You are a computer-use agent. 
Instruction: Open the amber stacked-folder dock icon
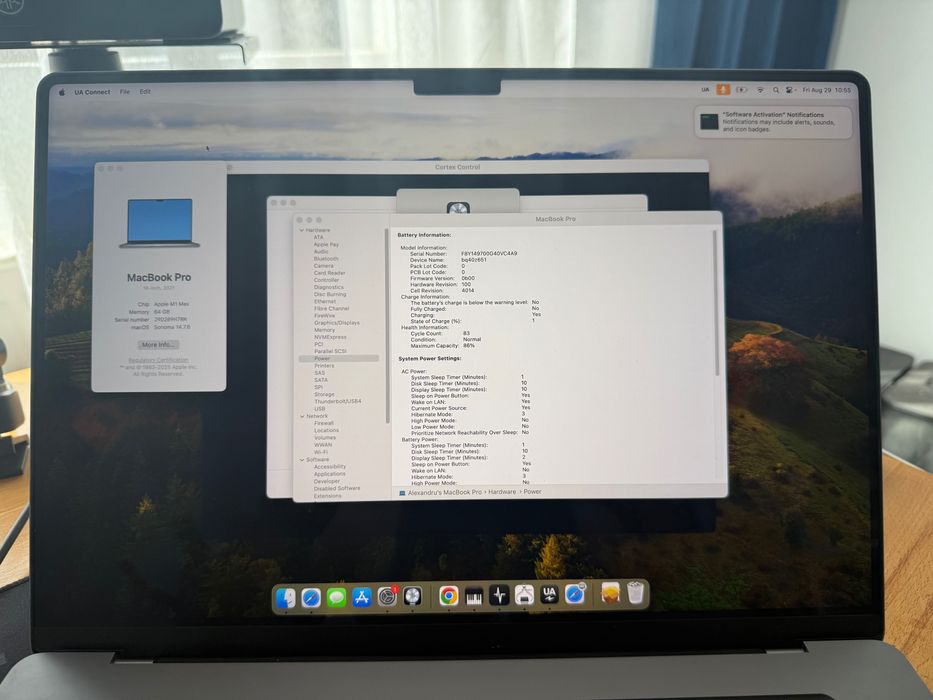[x=610, y=593]
